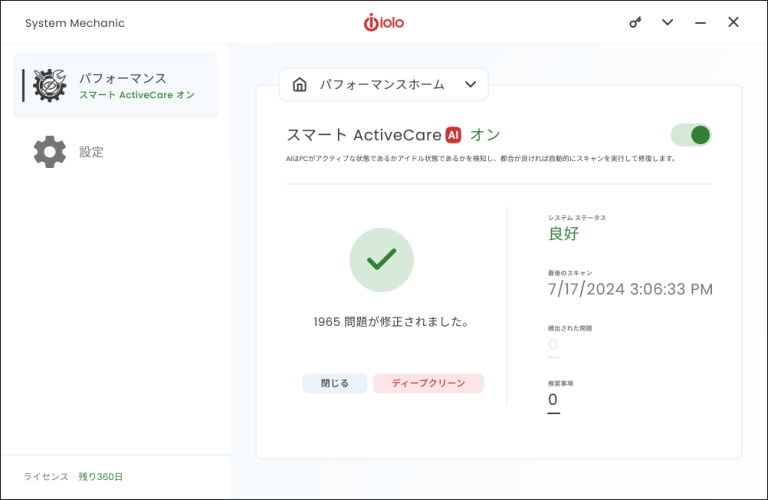768x500 pixels.
Task: Click the 閉じる button
Action: 335,383
